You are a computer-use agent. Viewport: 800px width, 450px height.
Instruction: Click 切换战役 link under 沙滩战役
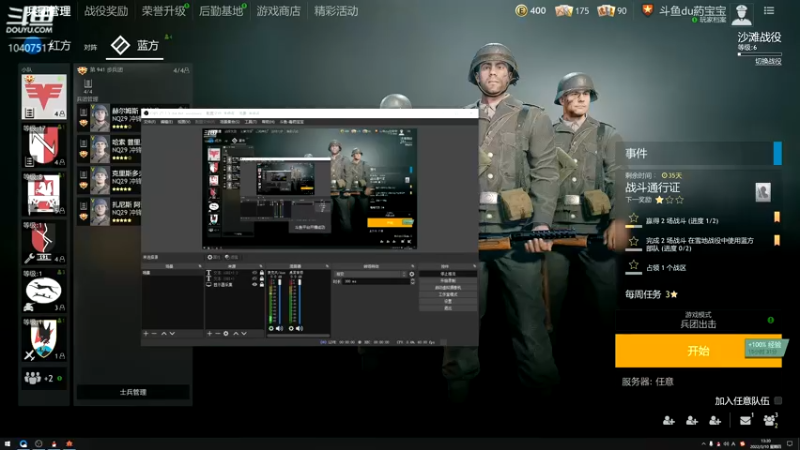pos(768,61)
